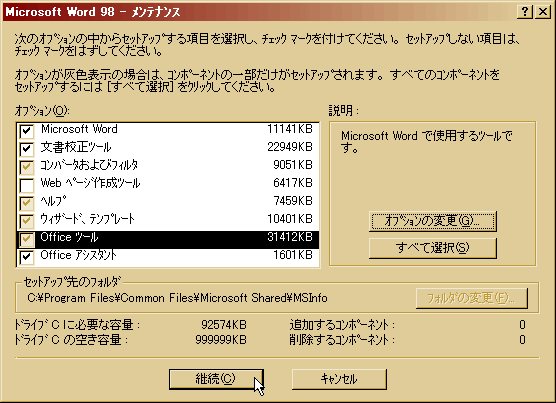Select the ヘルプ list row
This screenshot has width=556, height=403.
[x=168, y=203]
